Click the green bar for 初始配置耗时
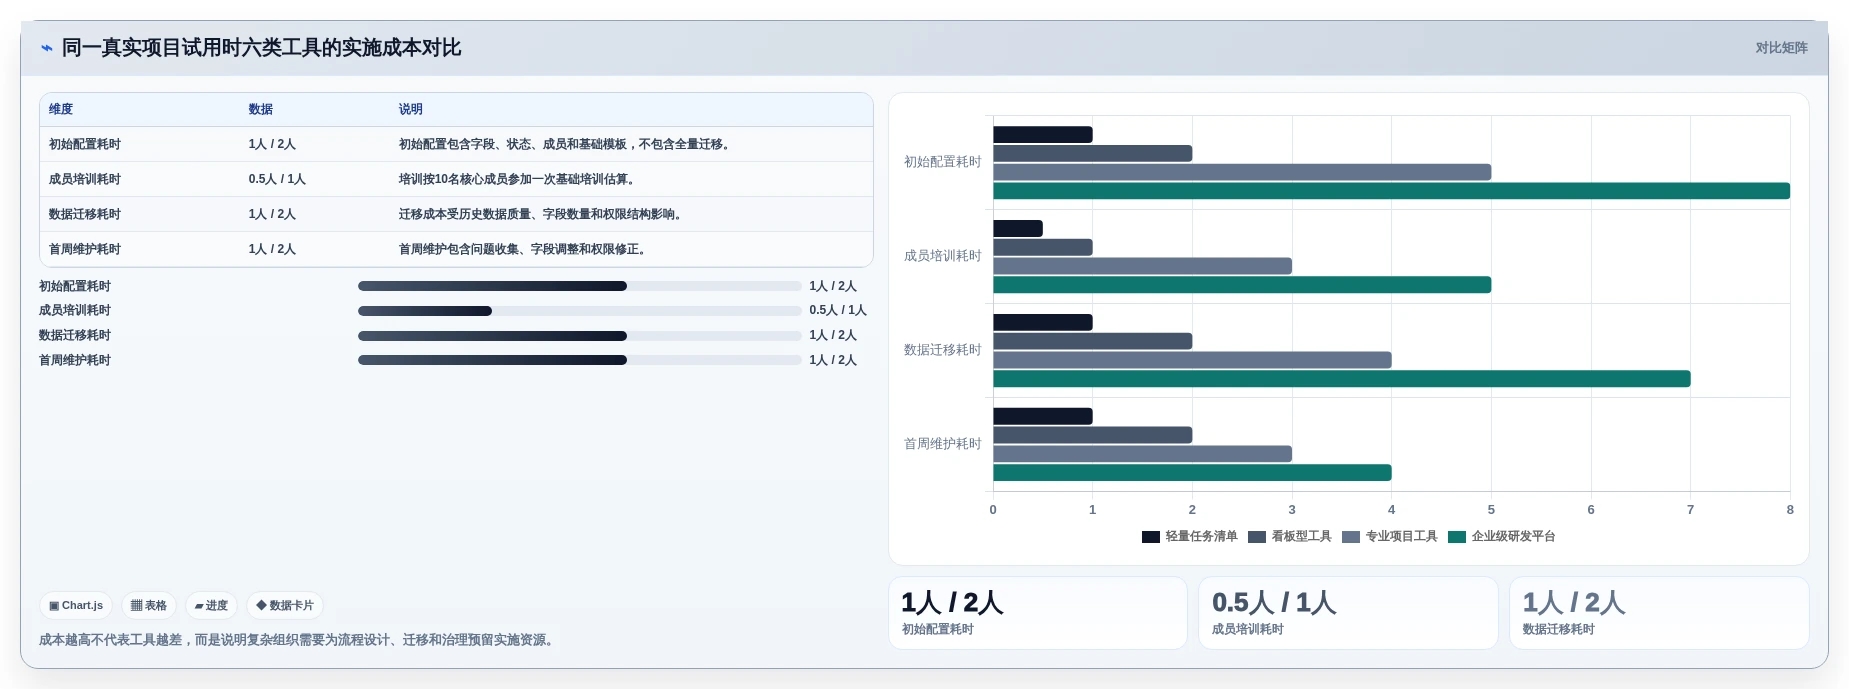Image resolution: width=1849 pixels, height=689 pixels. point(1391,191)
